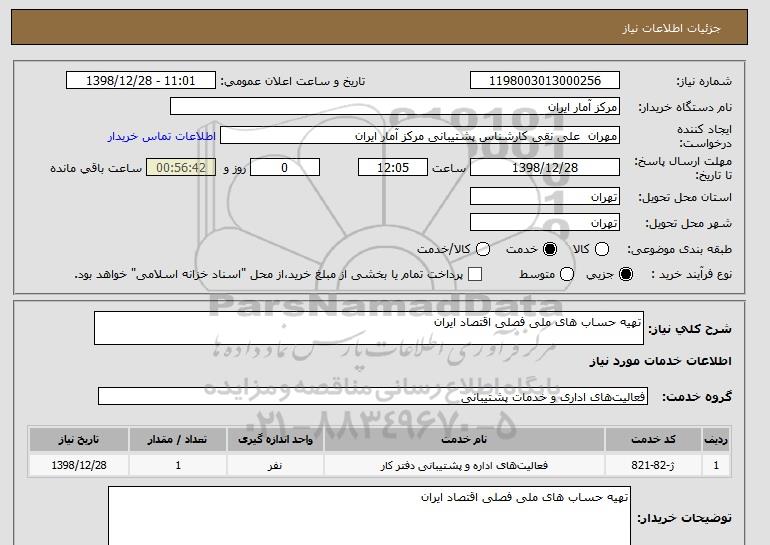Click the remaining time countdown 00:56:42
The image size is (770, 545).
click(181, 167)
